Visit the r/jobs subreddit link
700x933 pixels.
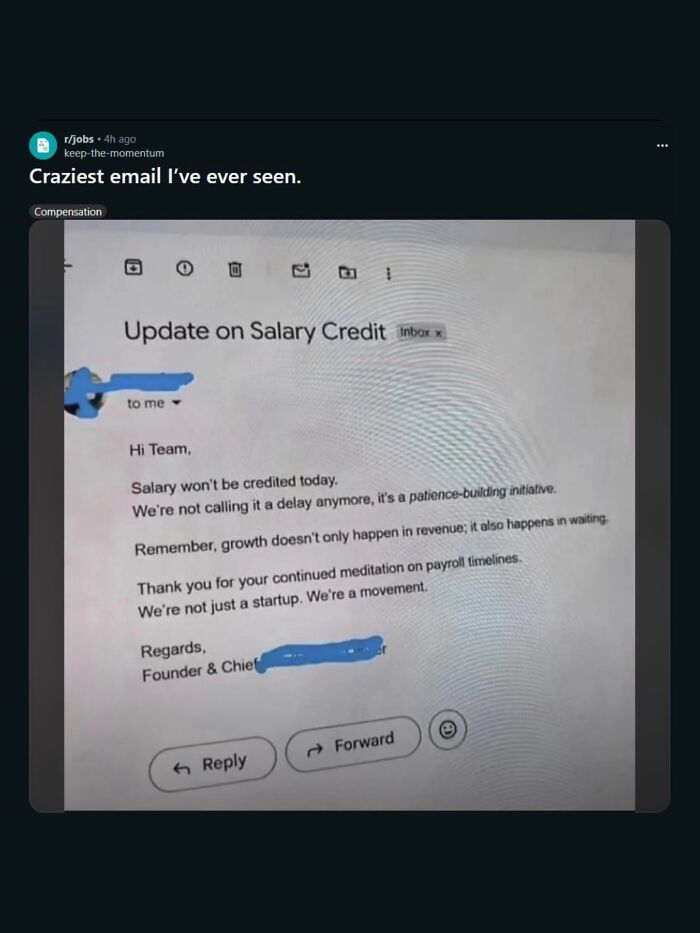[x=79, y=139]
